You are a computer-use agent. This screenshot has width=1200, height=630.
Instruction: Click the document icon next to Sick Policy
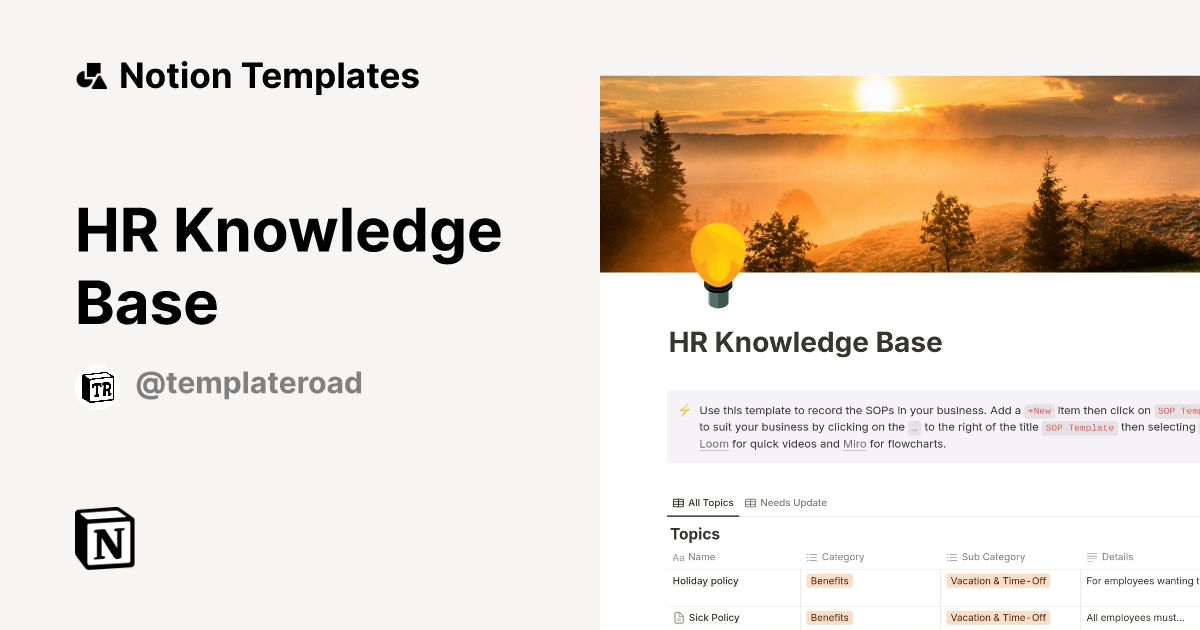(677, 617)
